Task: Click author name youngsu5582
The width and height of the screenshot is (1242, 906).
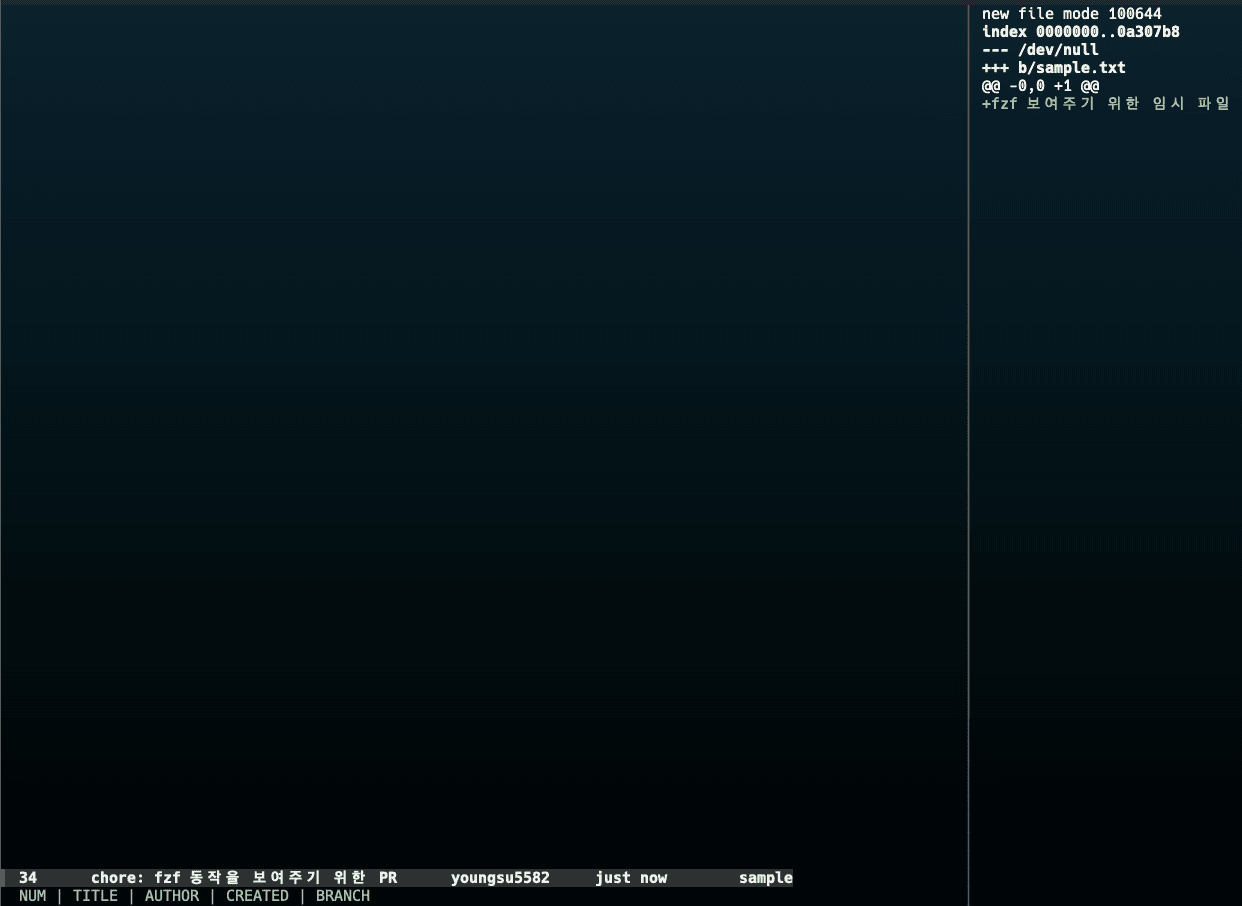Action: (500, 878)
